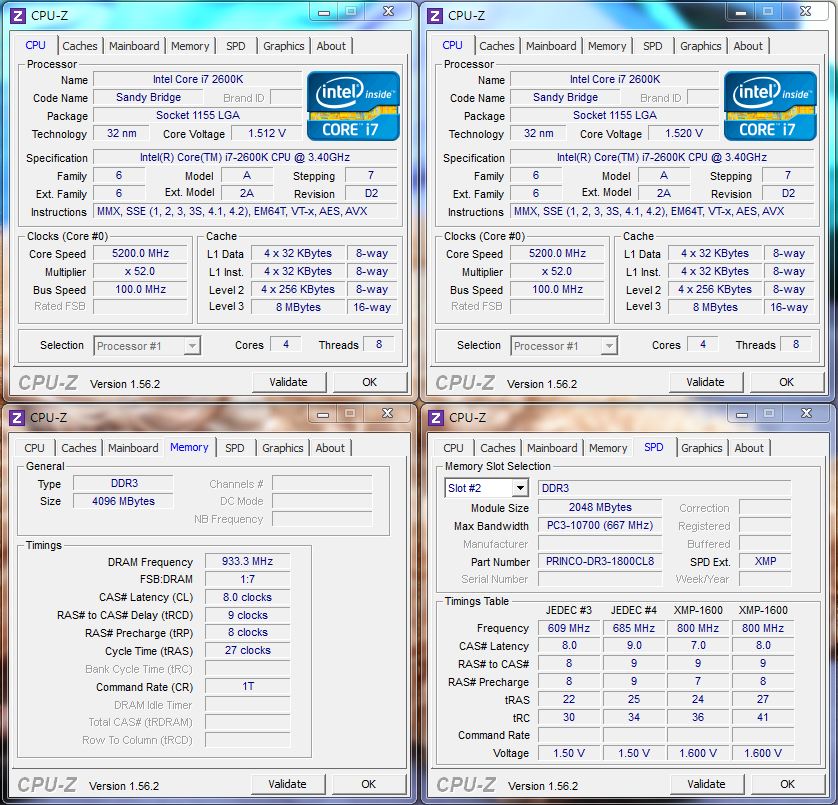The width and height of the screenshot is (838, 805).
Task: Switch to CPU tab in the SPD-tab window
Action: (x=453, y=448)
